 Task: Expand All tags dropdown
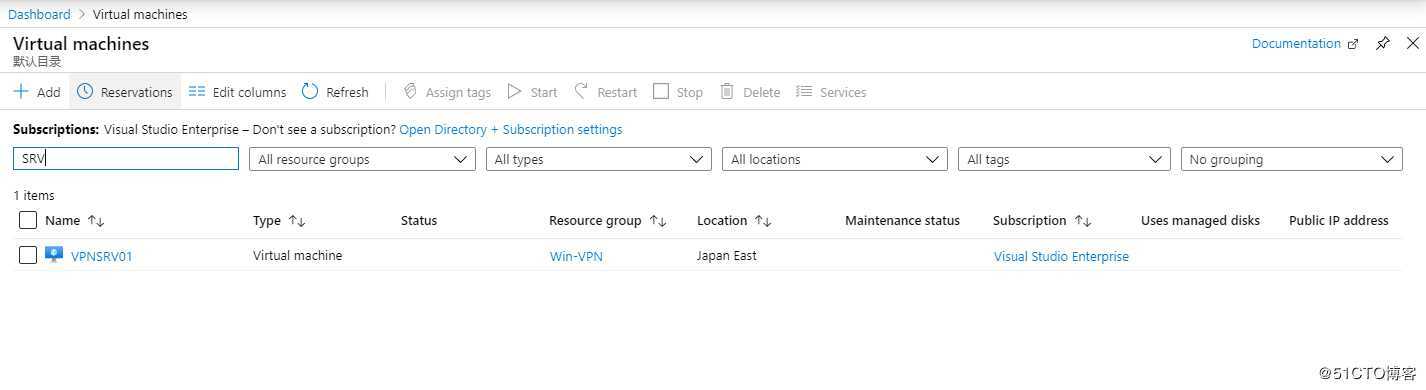pyautogui.click(x=1064, y=159)
